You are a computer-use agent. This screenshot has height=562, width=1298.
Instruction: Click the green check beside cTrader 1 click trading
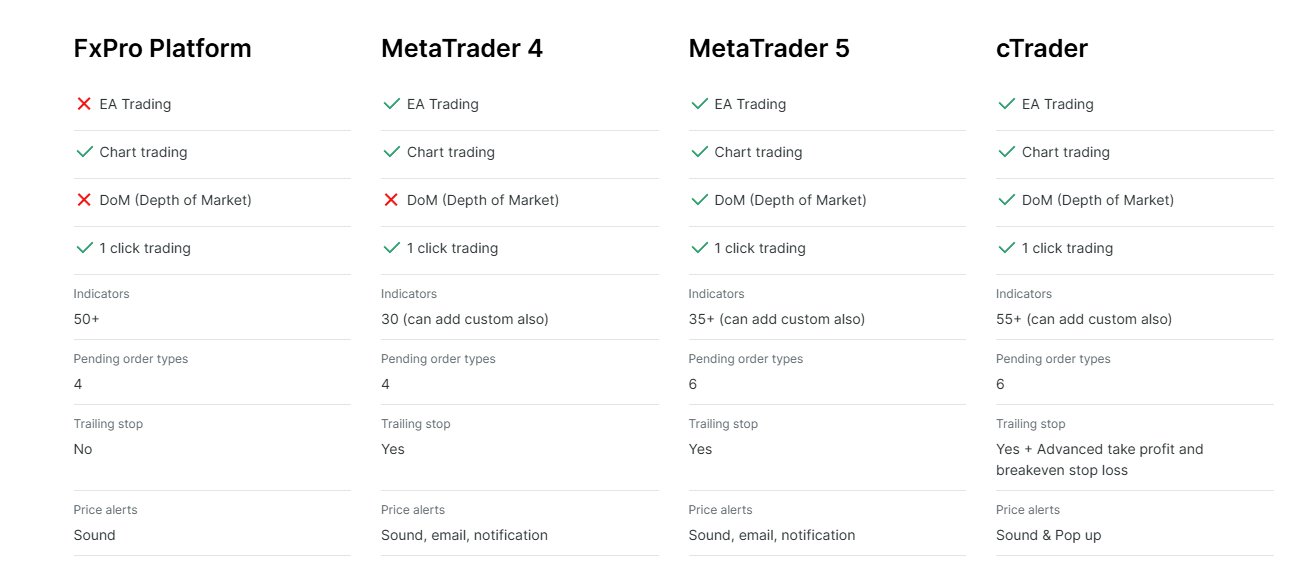click(1006, 248)
